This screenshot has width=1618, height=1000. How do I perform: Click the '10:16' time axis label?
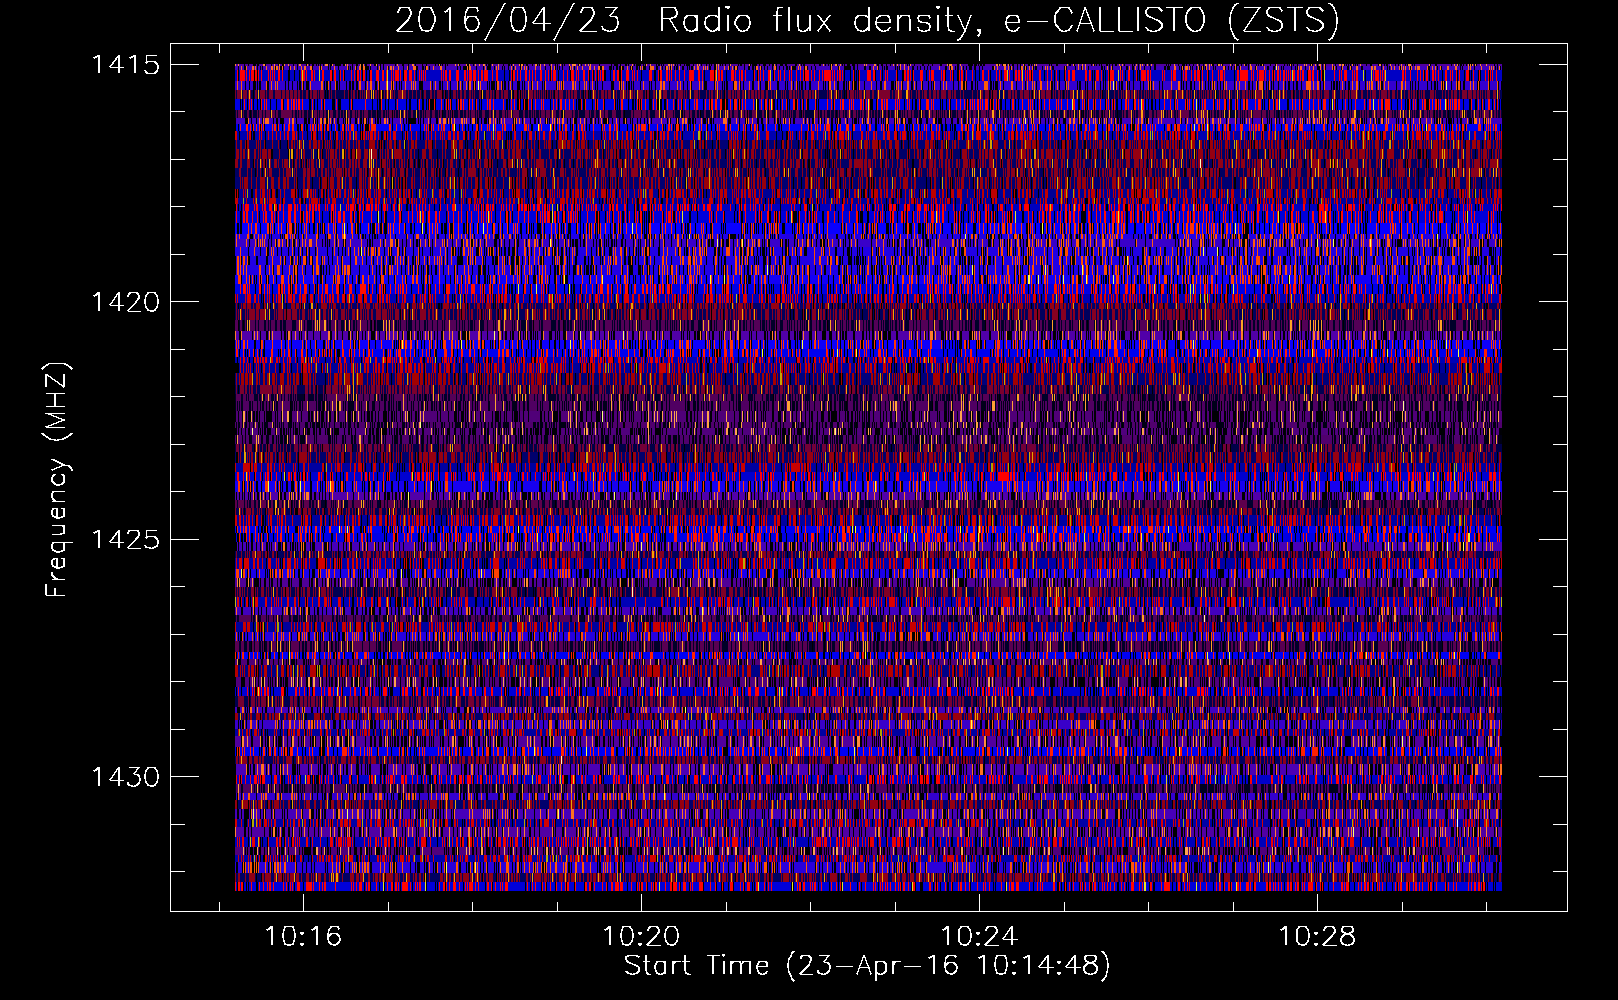[x=302, y=937]
